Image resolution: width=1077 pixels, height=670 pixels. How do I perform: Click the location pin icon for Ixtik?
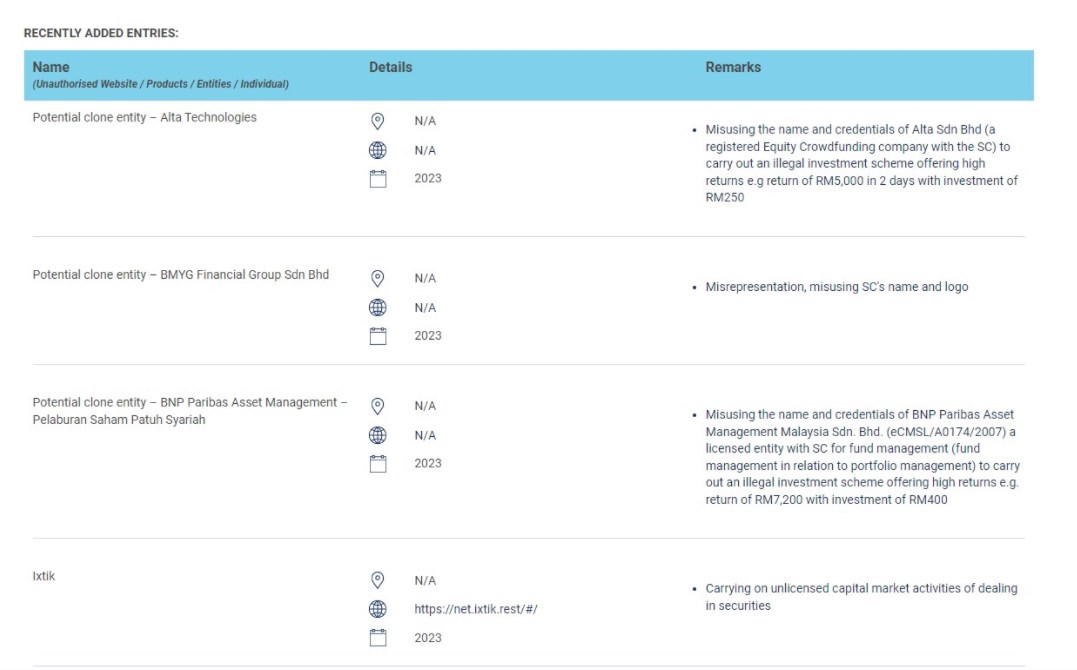pos(378,580)
